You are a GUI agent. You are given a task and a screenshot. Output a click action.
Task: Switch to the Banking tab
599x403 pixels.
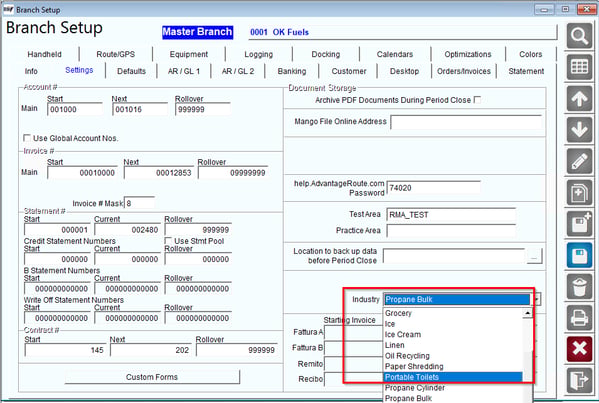point(292,71)
